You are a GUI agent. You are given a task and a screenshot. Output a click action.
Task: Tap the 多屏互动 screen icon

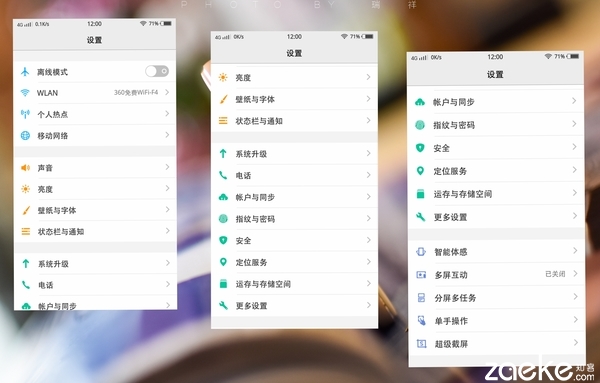point(421,274)
